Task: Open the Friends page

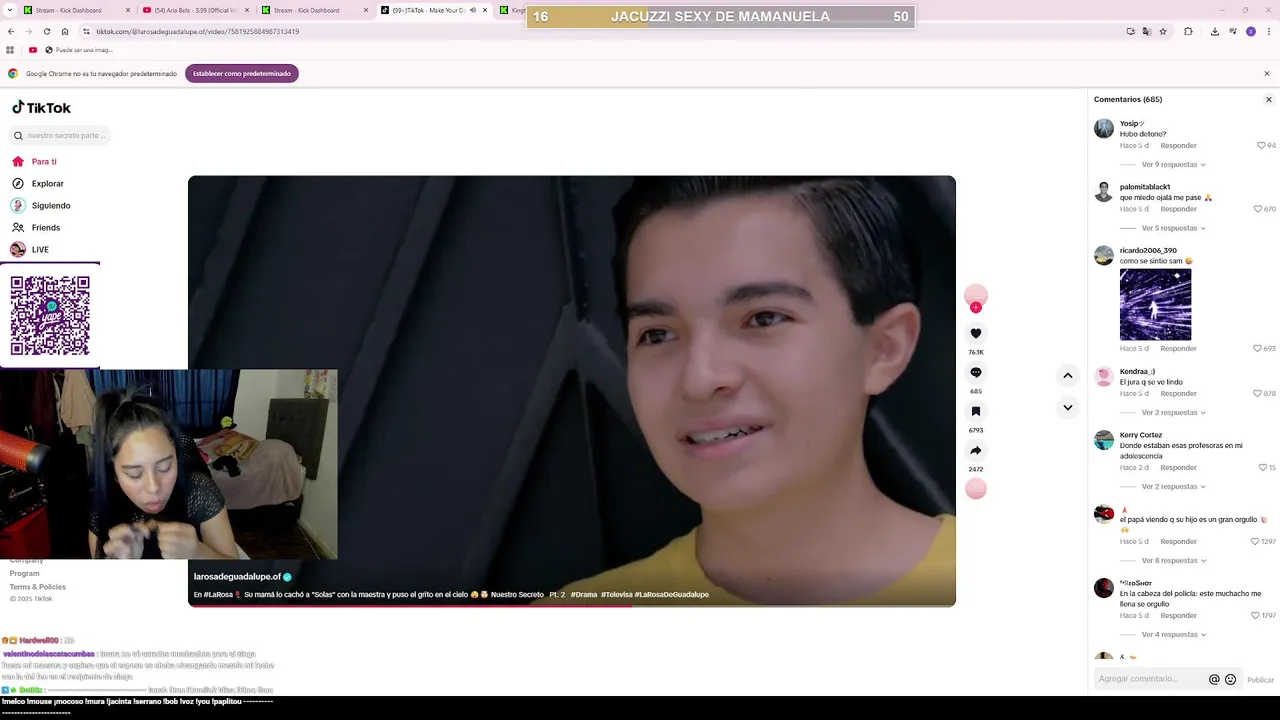Action: click(x=36, y=228)
